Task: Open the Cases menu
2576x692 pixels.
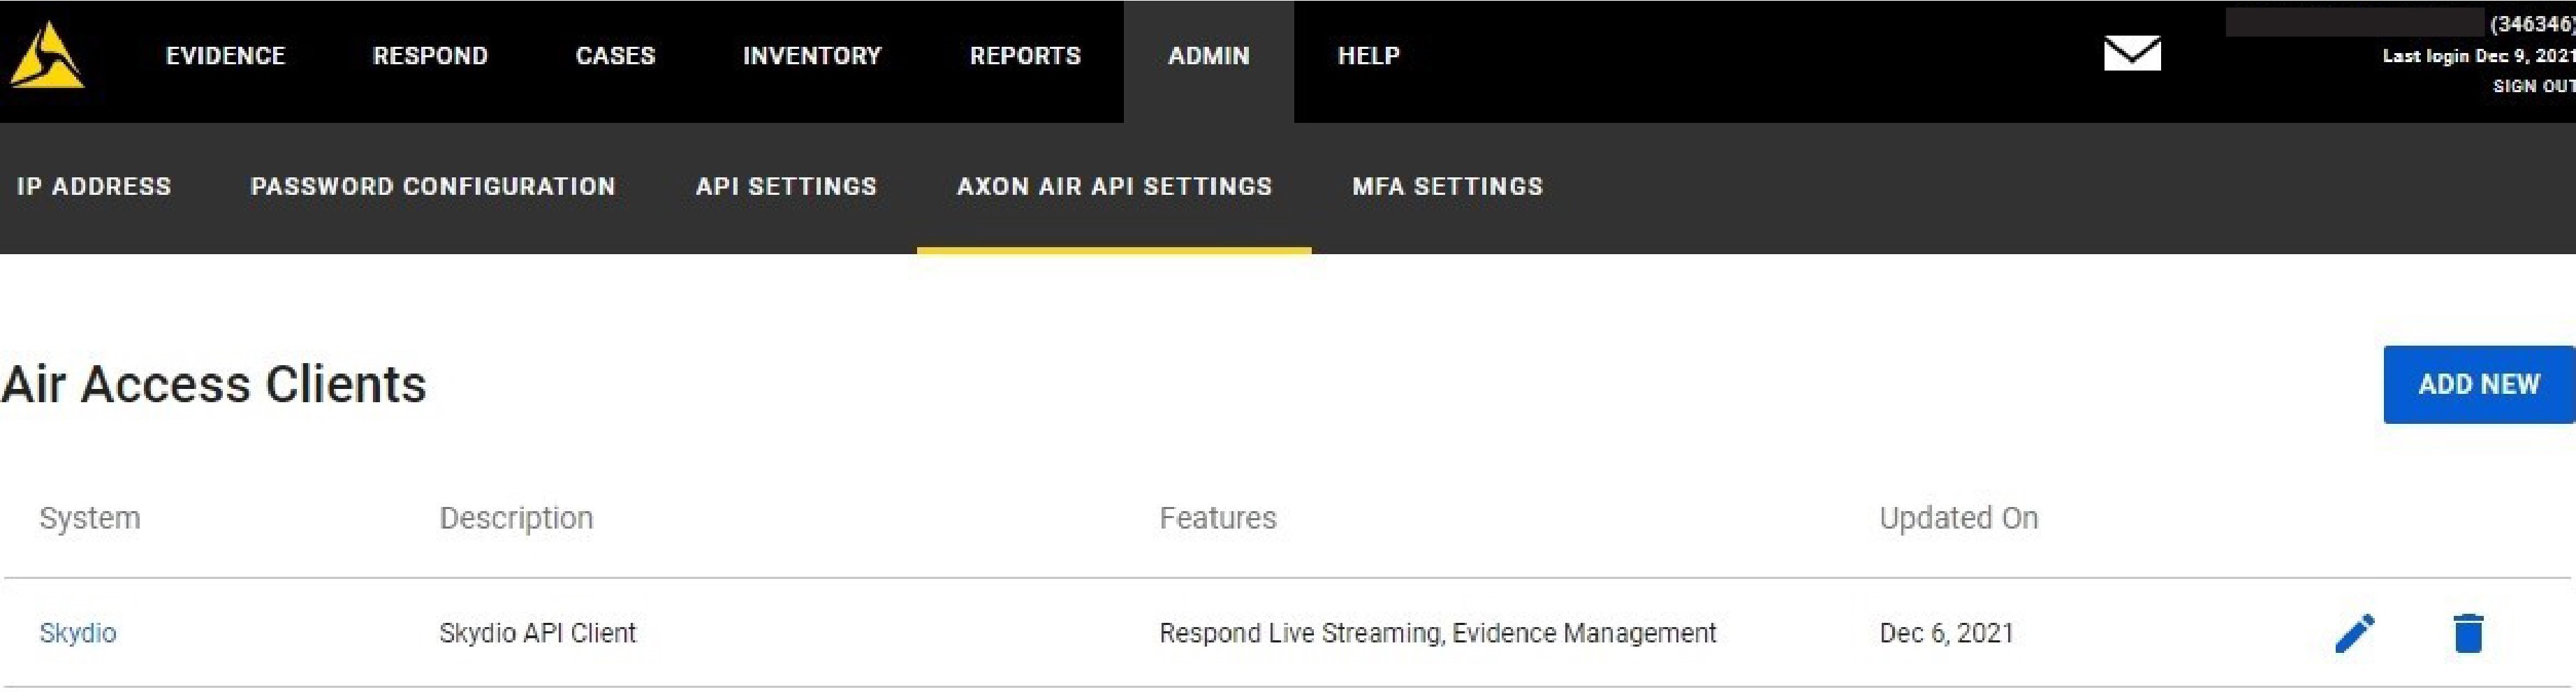Action: coord(615,56)
